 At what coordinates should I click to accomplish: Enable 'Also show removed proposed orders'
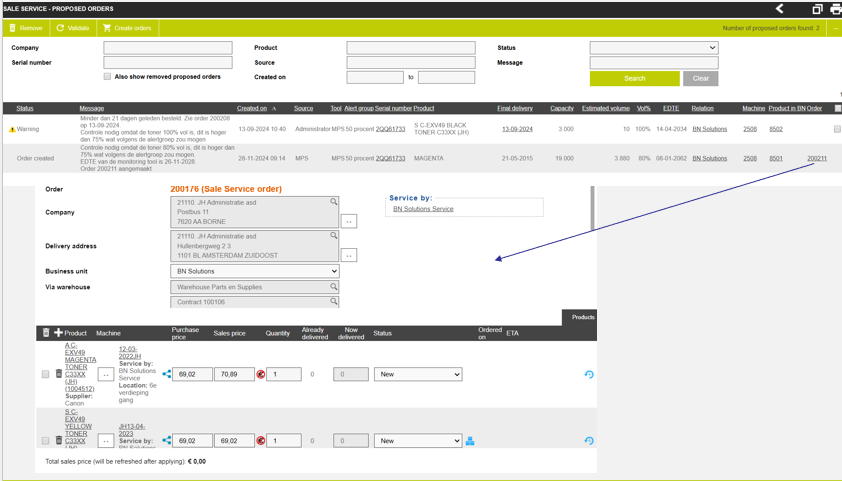108,77
